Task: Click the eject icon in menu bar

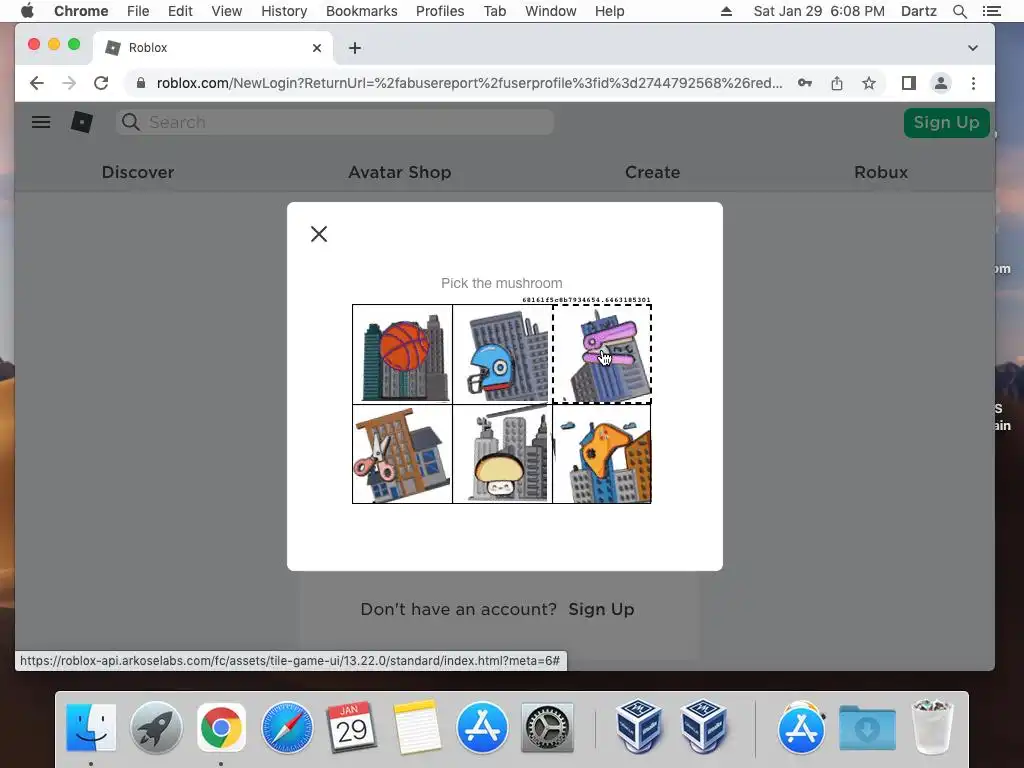Action: coord(726,11)
